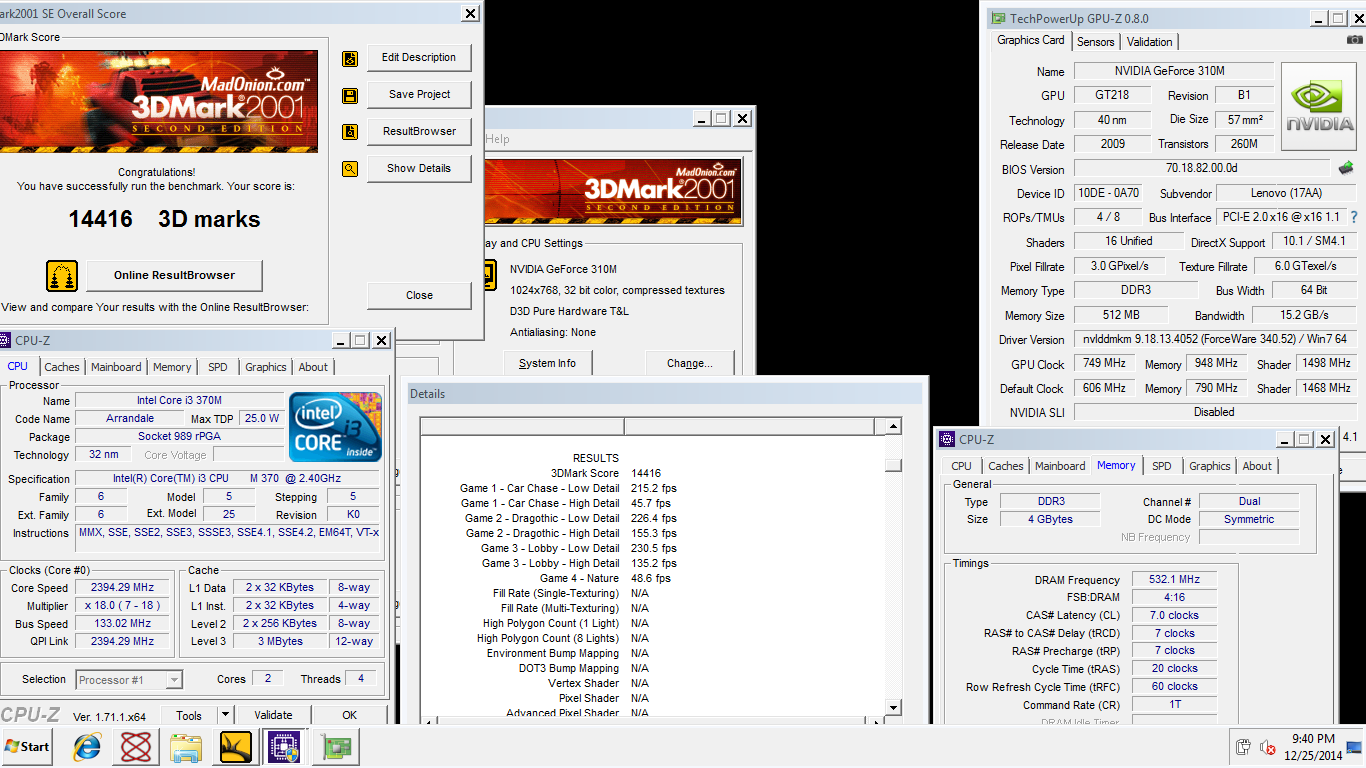Switch to the Validation tab in GPU-Z
This screenshot has height=768, width=1366.
(1150, 42)
